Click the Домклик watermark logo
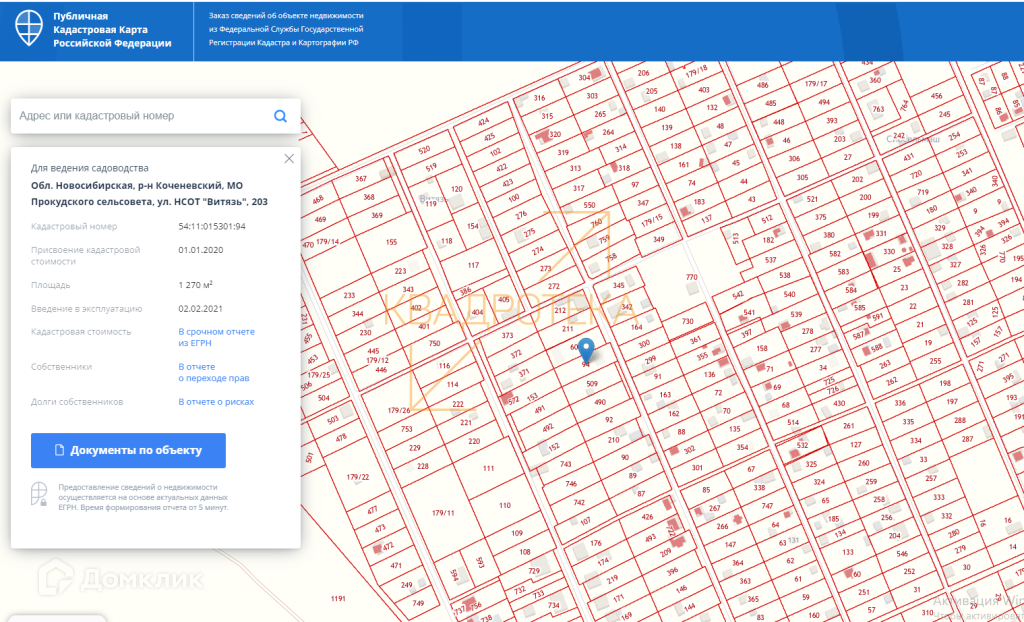1024x622 pixels. tap(120, 578)
